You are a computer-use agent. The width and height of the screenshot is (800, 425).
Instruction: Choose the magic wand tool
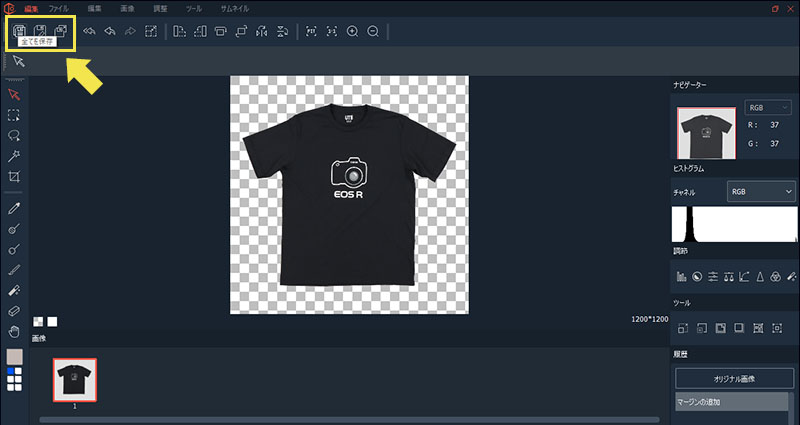[x=14, y=156]
